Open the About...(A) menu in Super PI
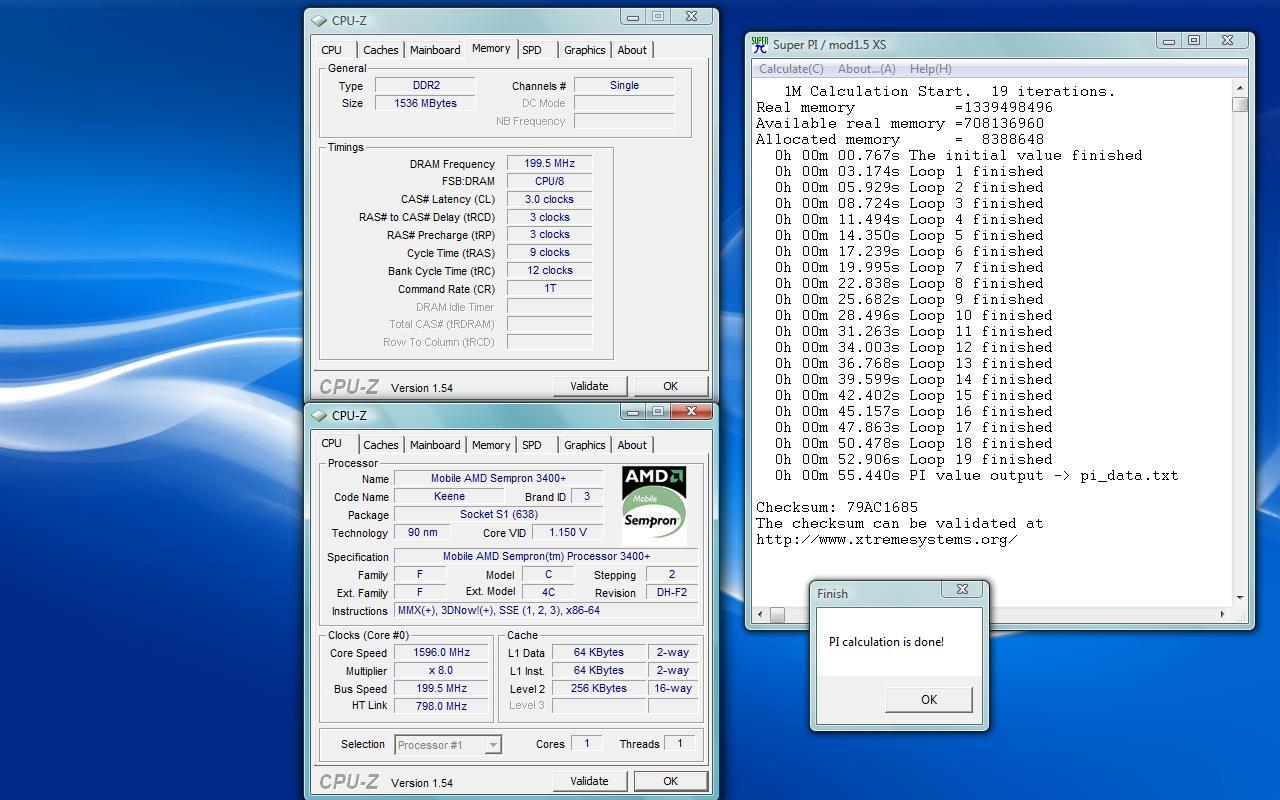Screen dimensions: 1280x800 (866, 69)
